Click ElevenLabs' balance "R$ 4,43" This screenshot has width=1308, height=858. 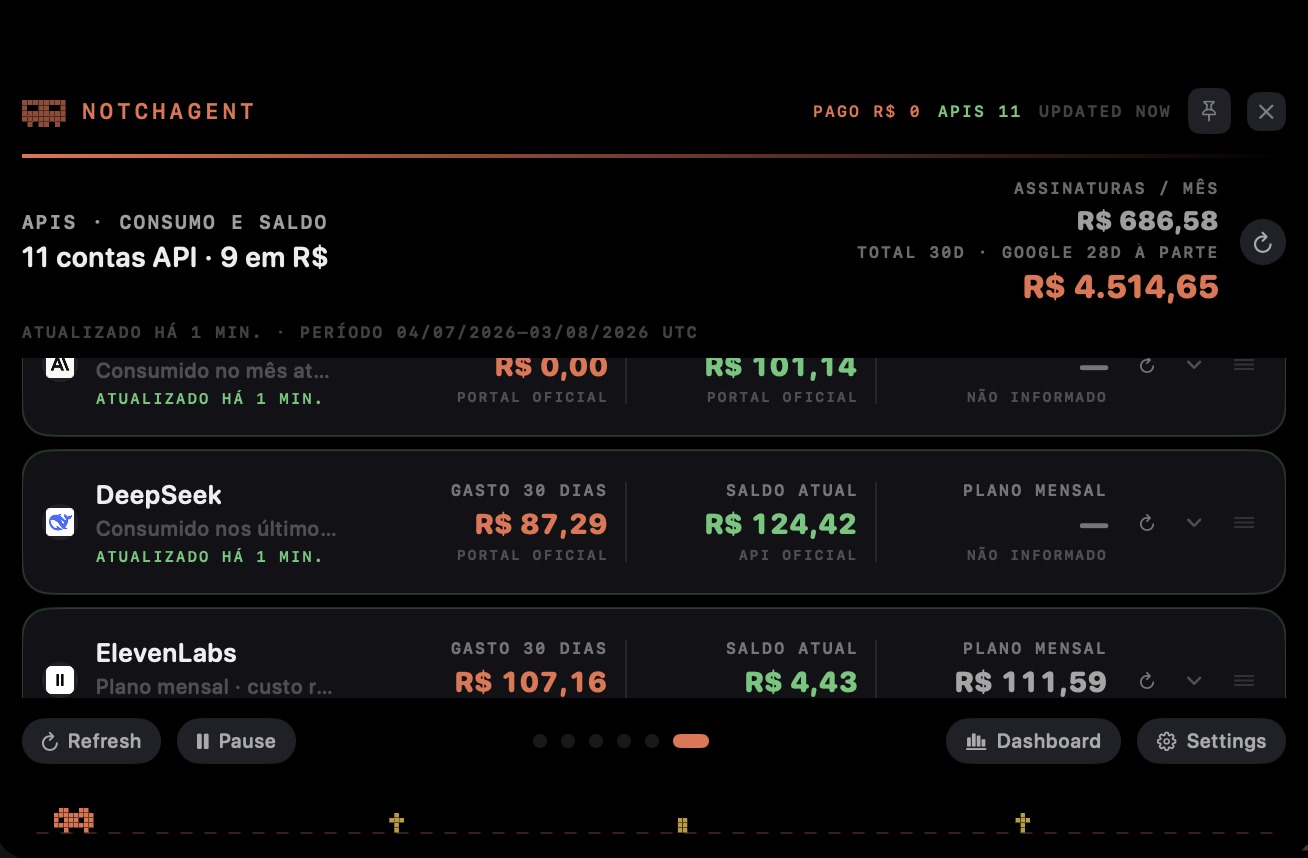tap(801, 682)
